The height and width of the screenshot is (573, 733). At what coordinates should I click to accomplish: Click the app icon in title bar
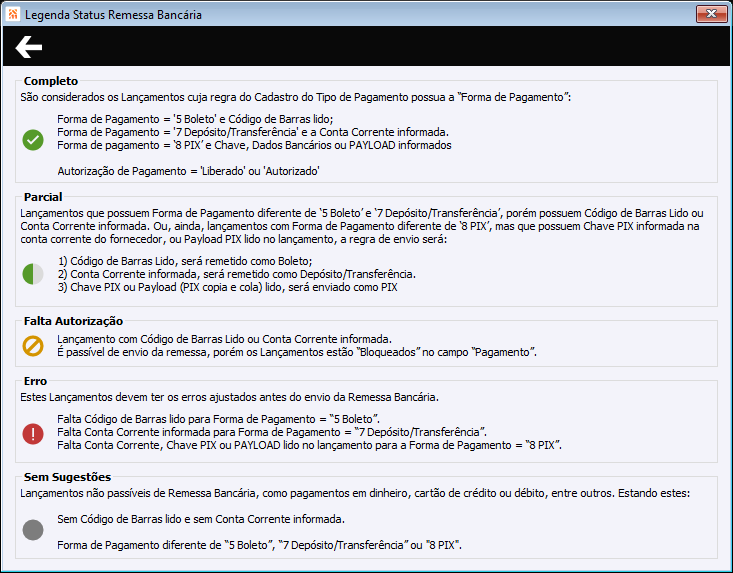click(13, 14)
